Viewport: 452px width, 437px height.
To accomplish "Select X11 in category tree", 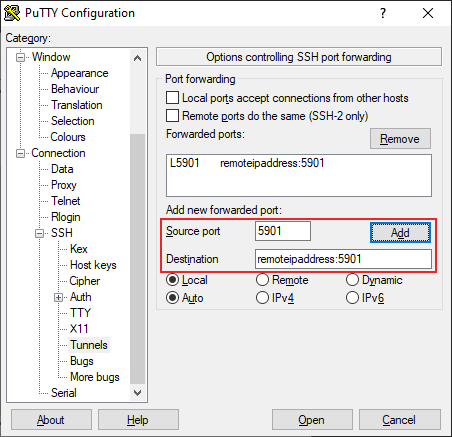I will [79, 329].
